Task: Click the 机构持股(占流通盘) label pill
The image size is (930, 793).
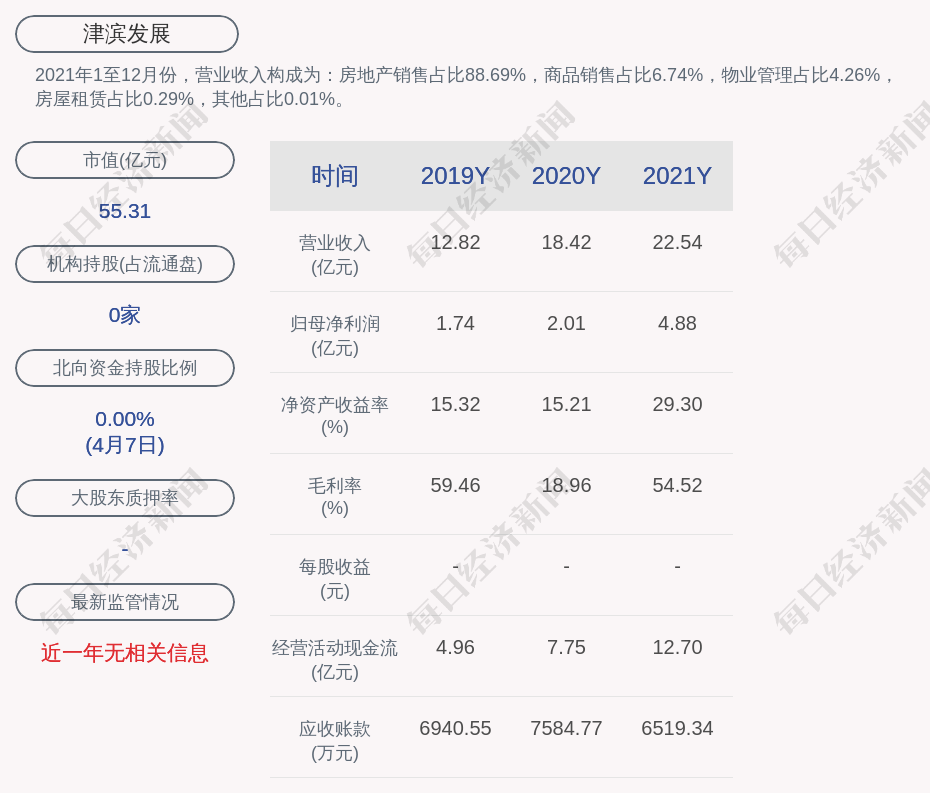Action: point(125,264)
